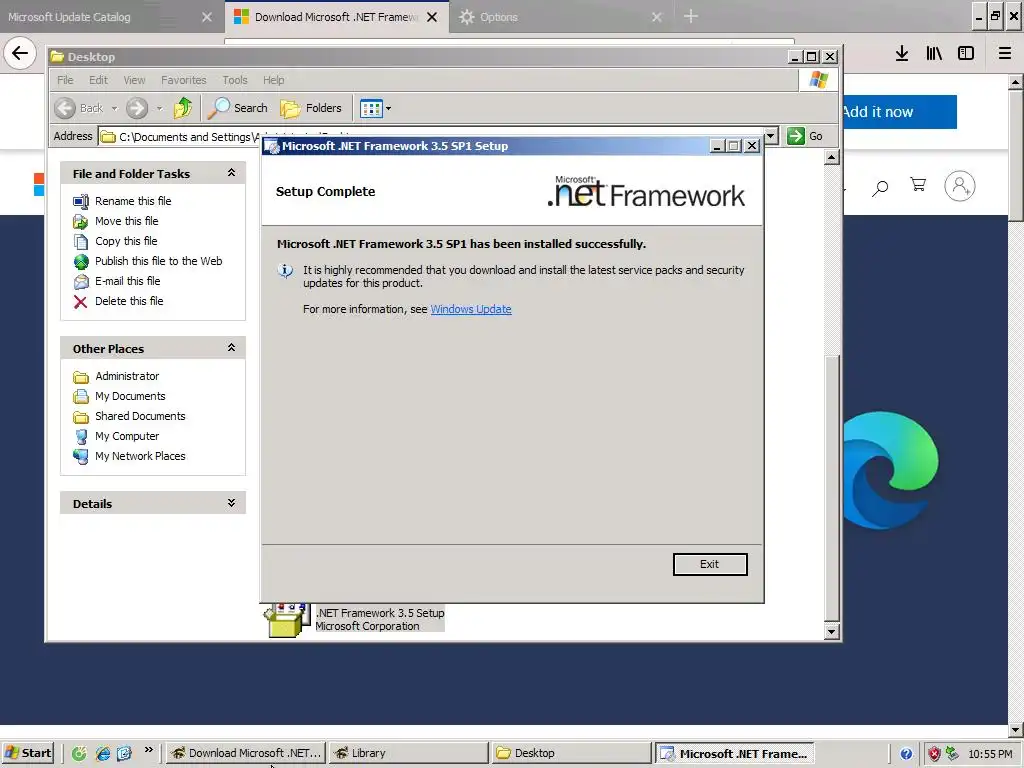
Task: Open the Edit menu in Desktop window
Action: pyautogui.click(x=98, y=80)
